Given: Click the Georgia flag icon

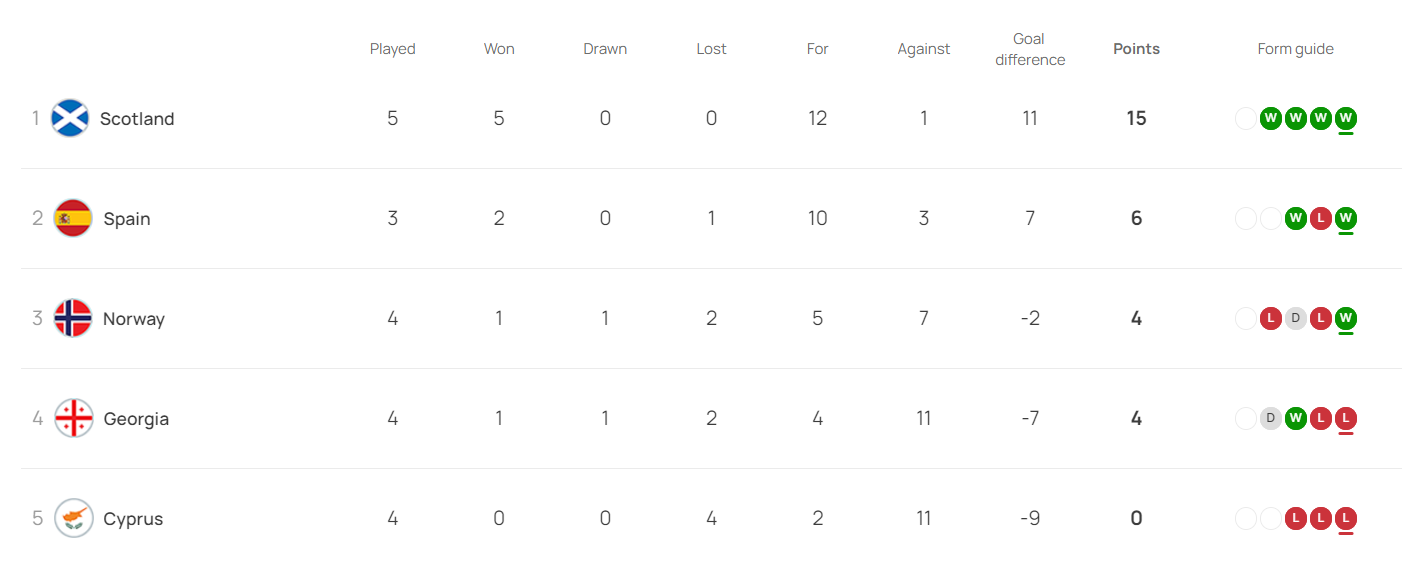Looking at the screenshot, I should (73, 418).
